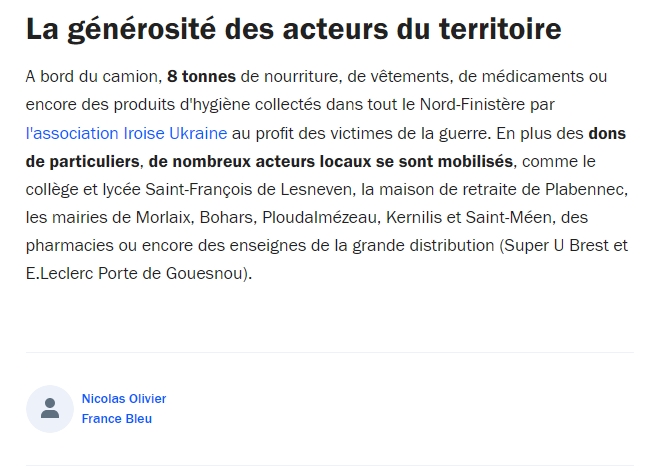
Task: Click the horizontal divider above the author block
Action: [330, 352]
